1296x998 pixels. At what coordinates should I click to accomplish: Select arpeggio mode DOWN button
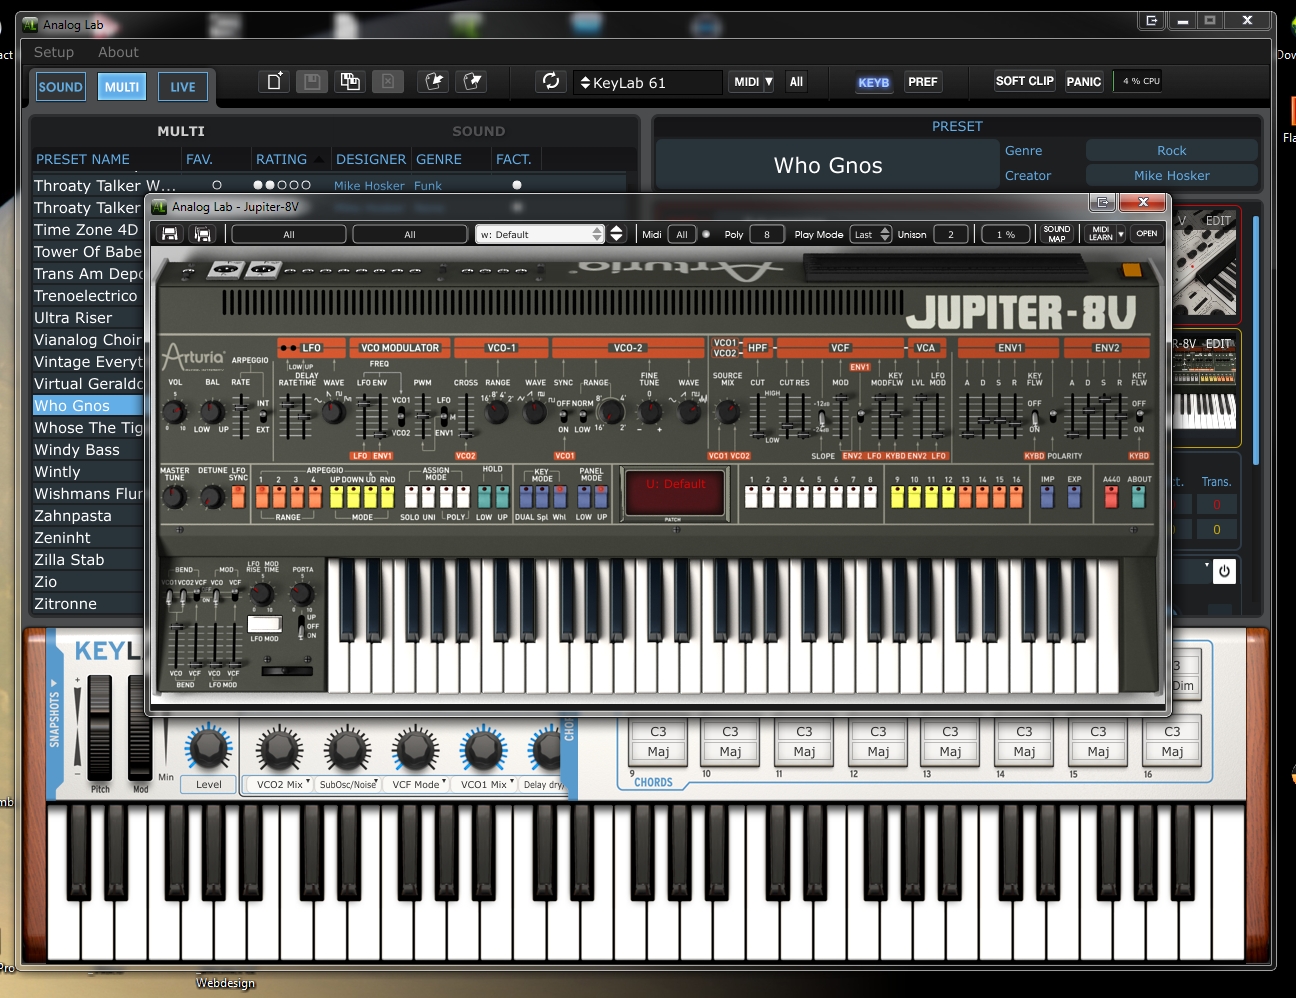pos(353,497)
